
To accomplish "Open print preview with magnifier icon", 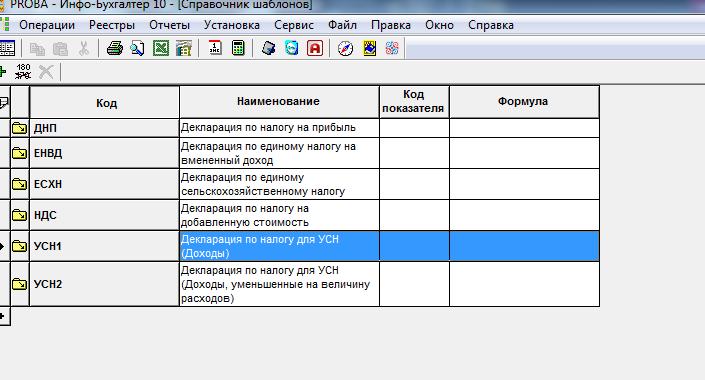I will (x=138, y=48).
